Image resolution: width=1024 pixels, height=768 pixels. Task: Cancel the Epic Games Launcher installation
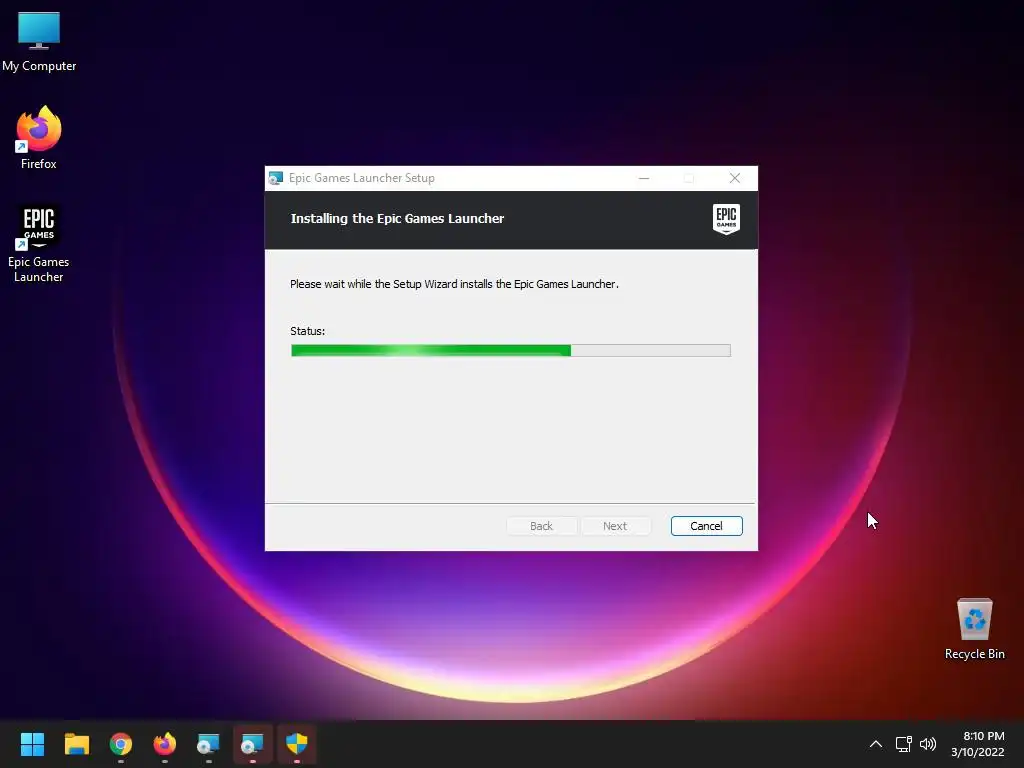(x=706, y=526)
